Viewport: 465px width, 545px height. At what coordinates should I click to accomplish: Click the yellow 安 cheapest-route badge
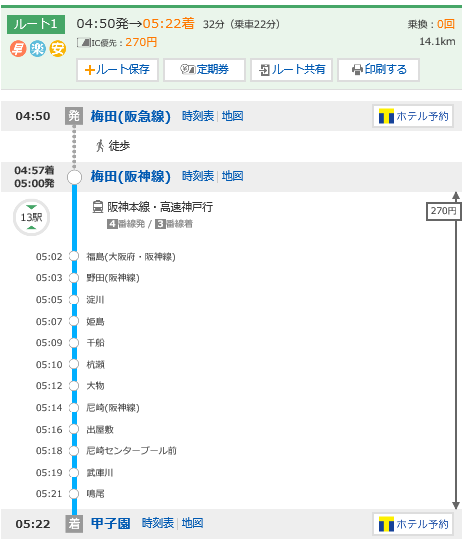(x=57, y=49)
